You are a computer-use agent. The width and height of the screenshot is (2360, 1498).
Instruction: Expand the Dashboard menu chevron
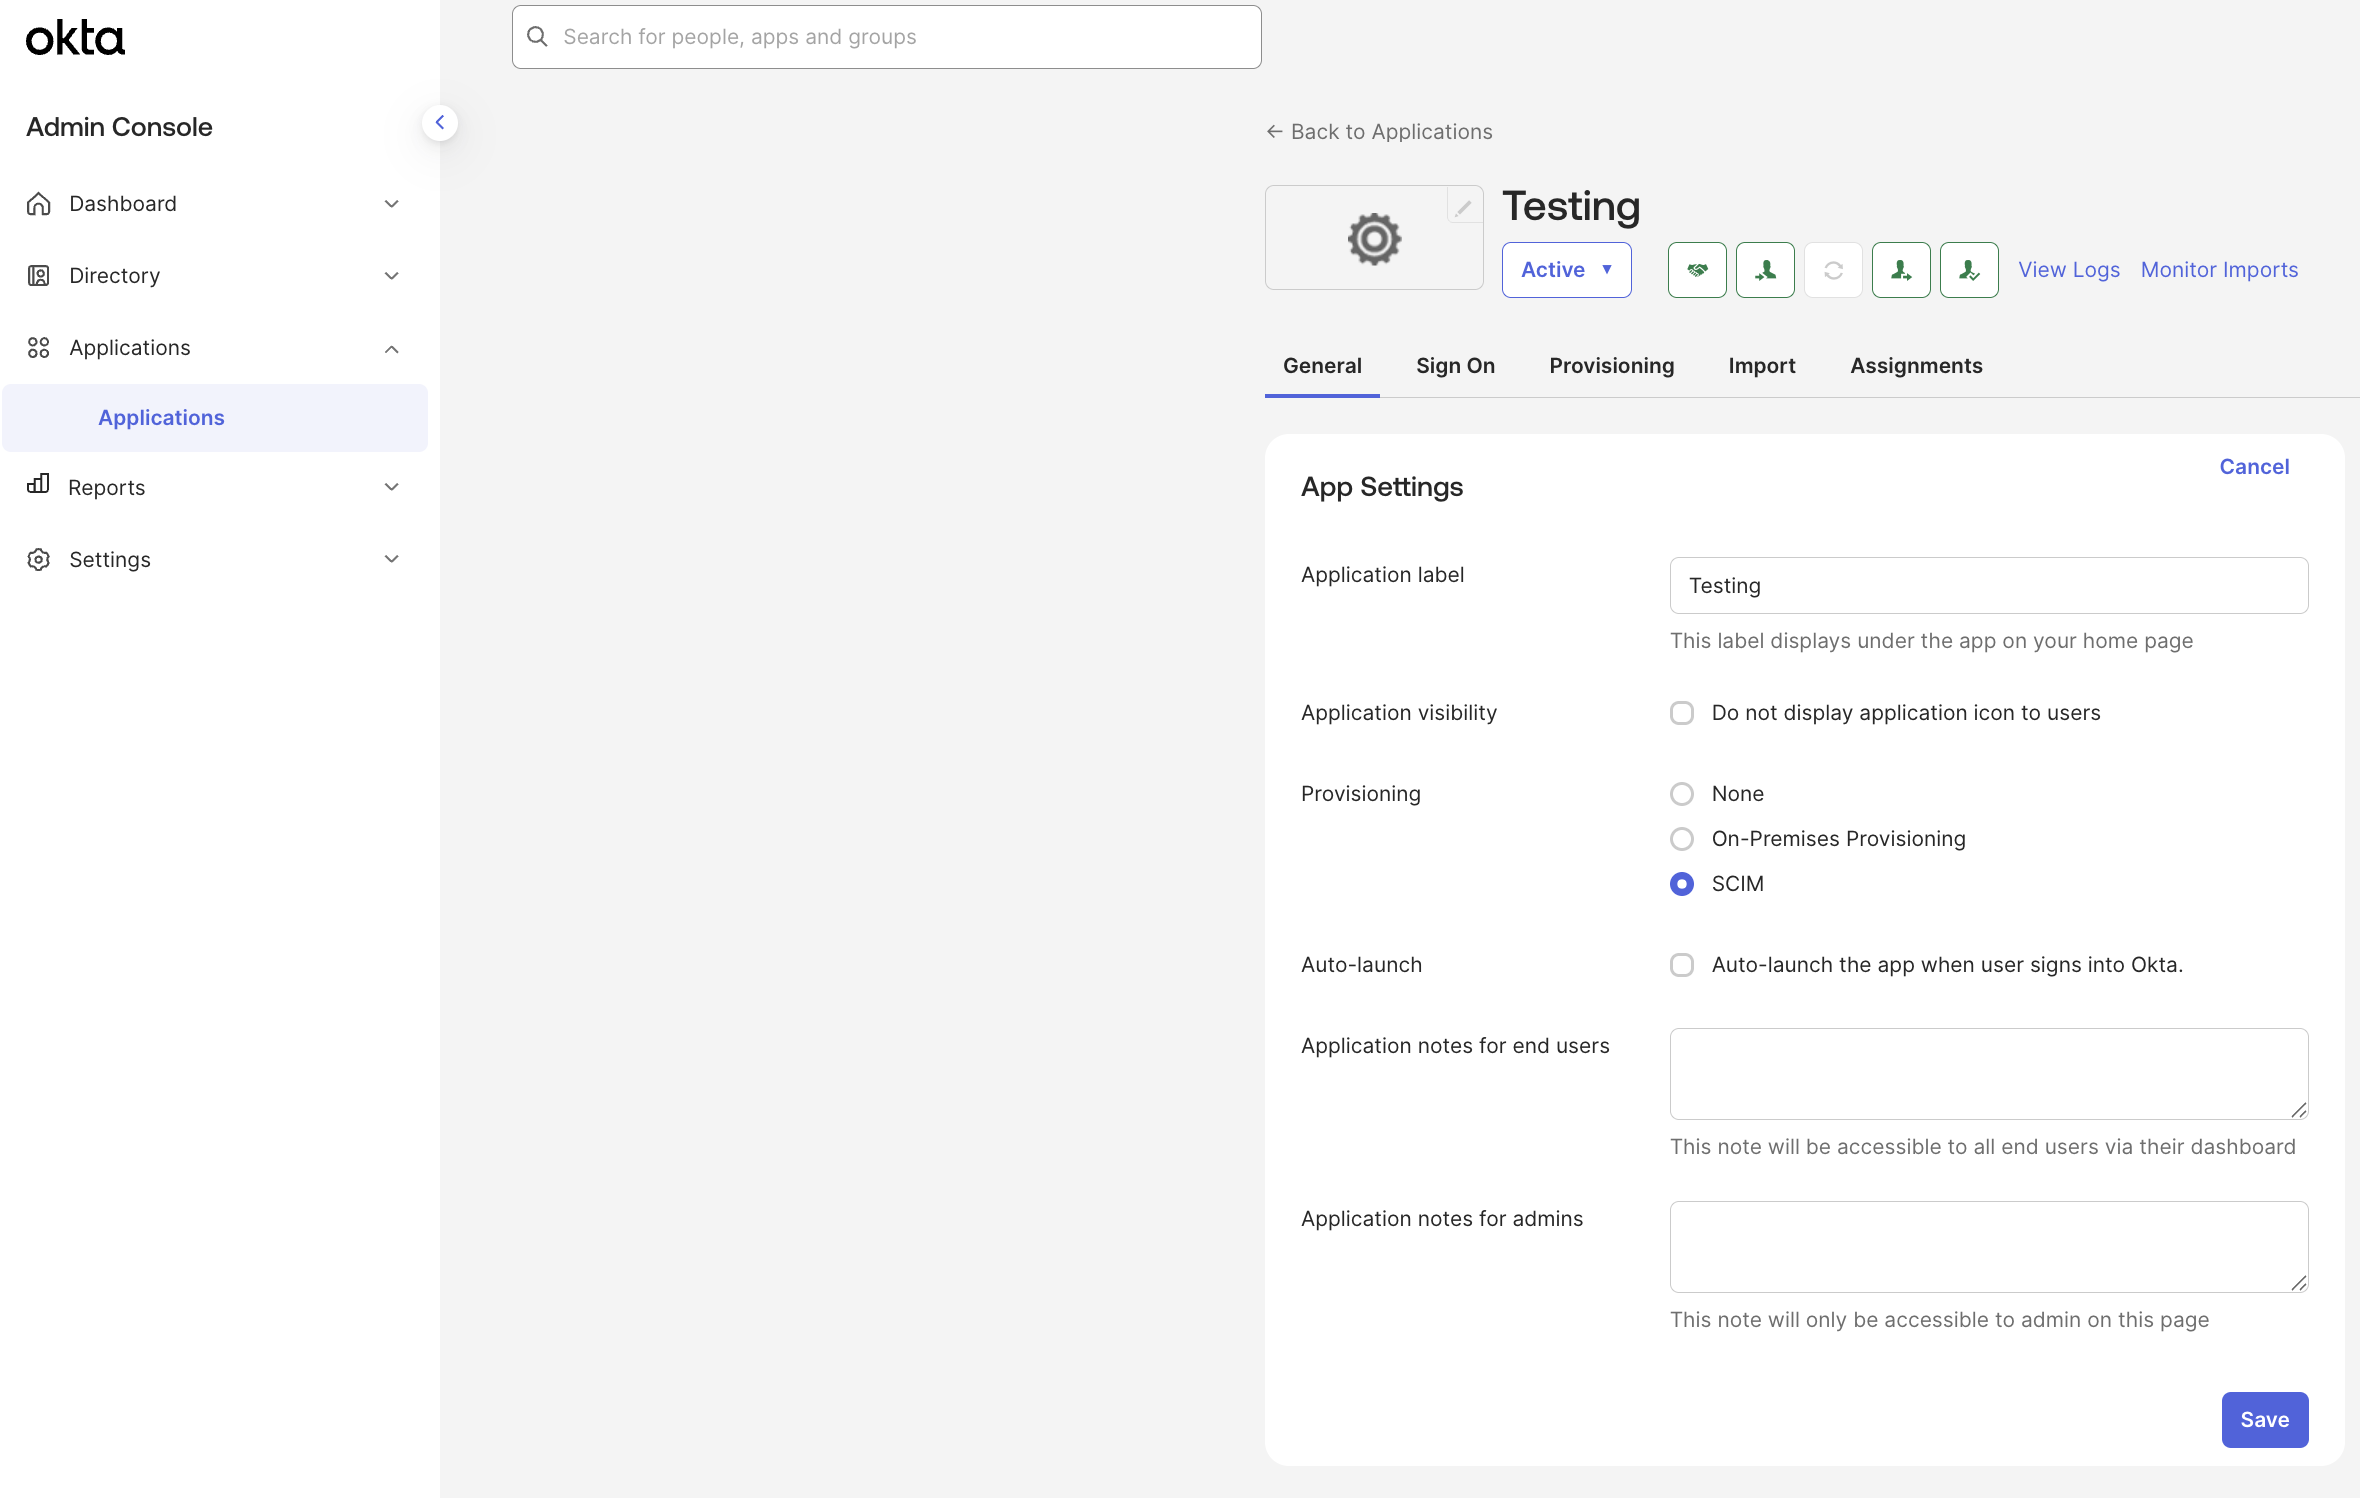click(392, 204)
